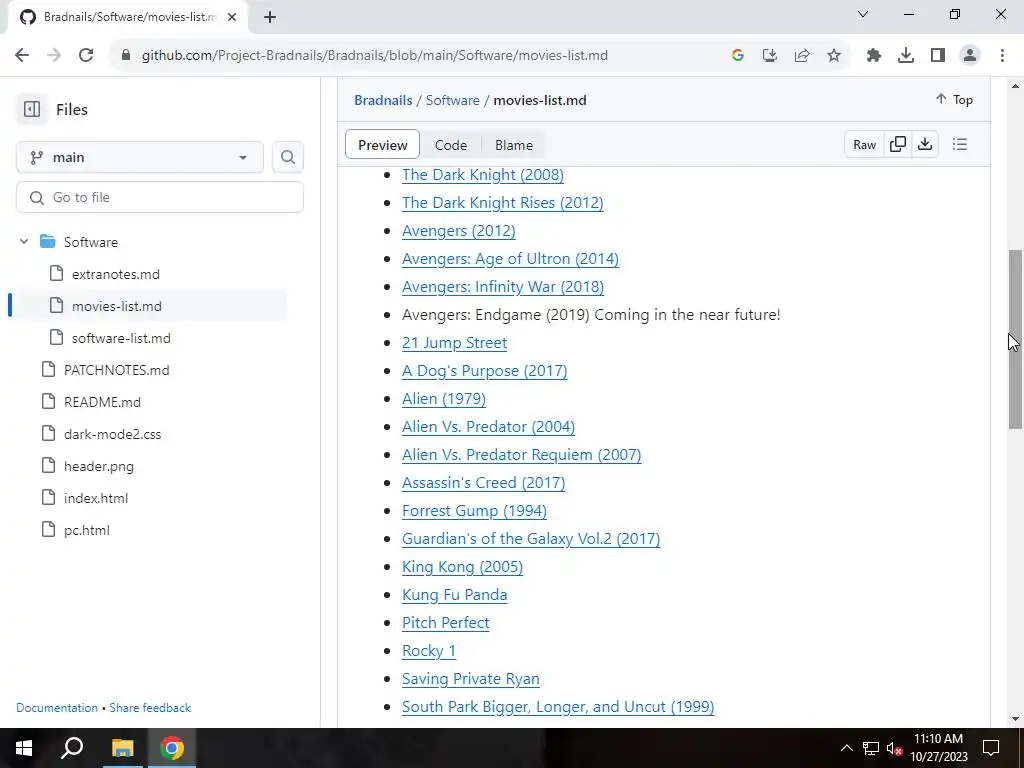Open Chrome three-dot menu

coord(1002,56)
